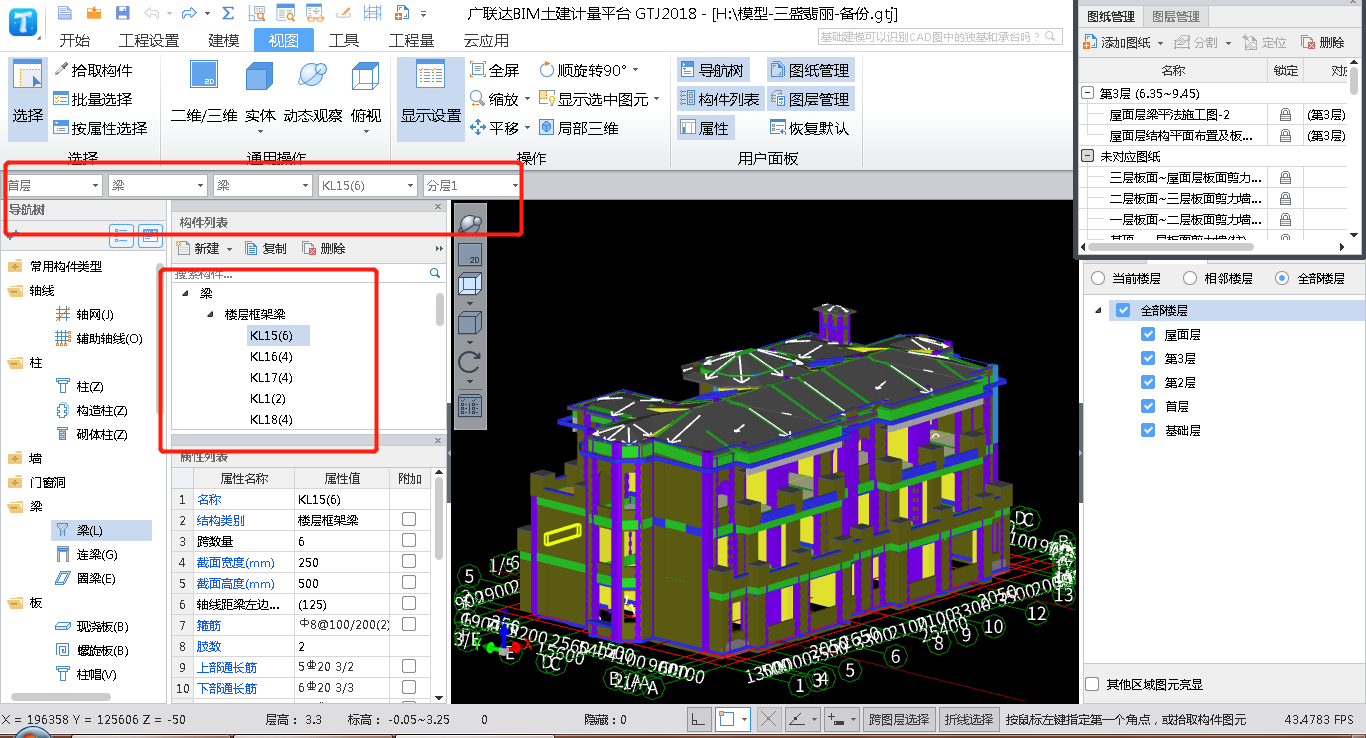Uncheck the 第2层 floor checkbox
This screenshot has height=738, width=1366.
[1148, 382]
